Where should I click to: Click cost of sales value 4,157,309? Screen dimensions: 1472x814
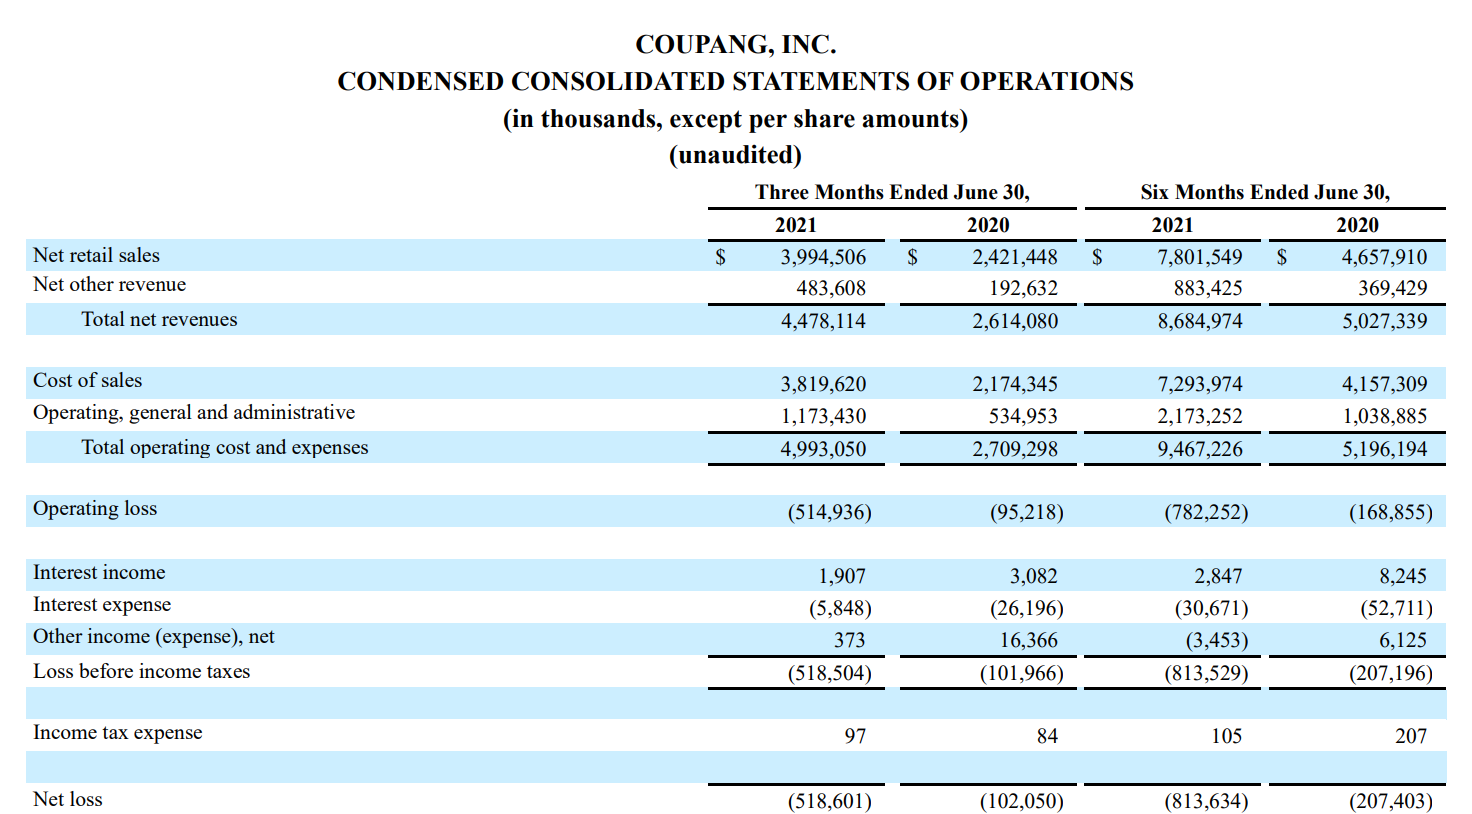[1385, 384]
